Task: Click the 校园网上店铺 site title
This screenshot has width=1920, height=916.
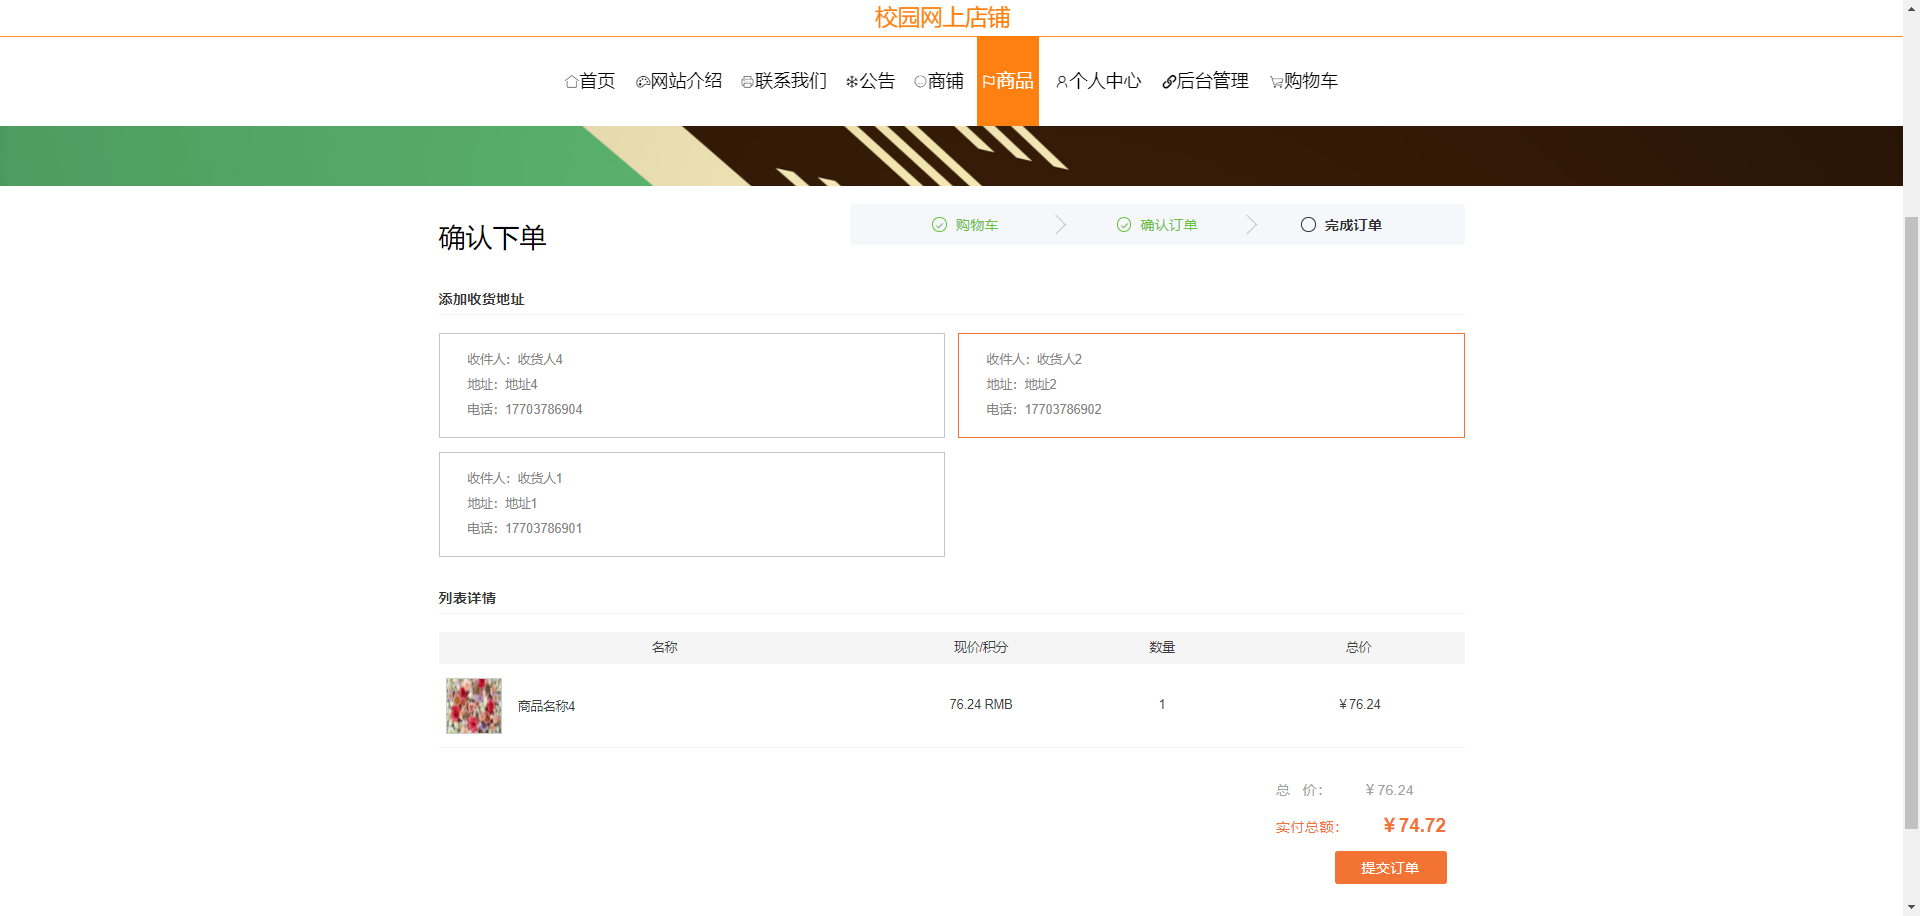Action: 942,17
